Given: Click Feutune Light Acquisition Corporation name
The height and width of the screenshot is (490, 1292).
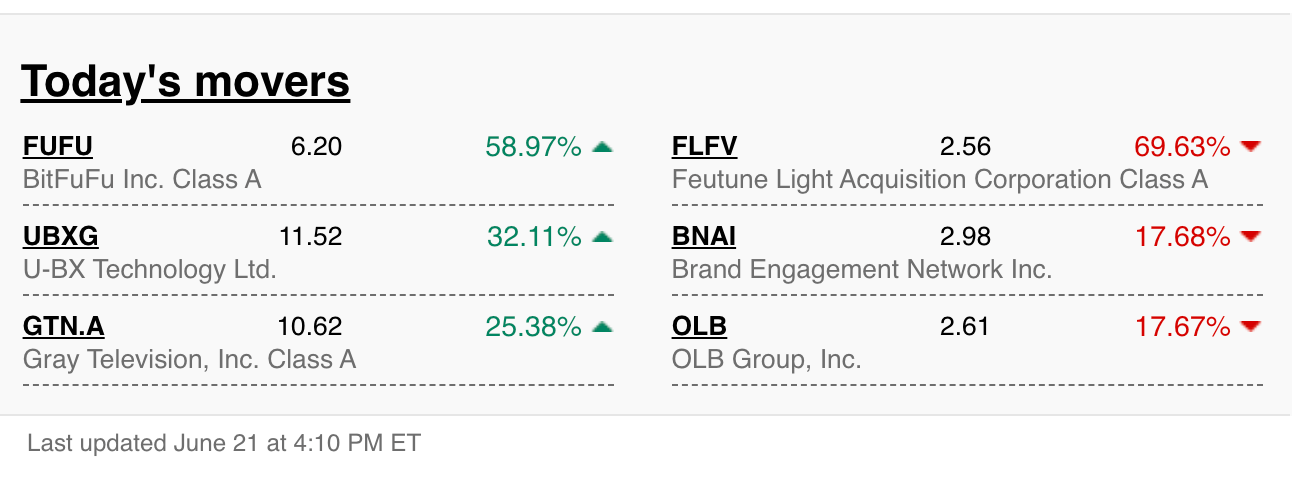Looking at the screenshot, I should [x=940, y=180].
